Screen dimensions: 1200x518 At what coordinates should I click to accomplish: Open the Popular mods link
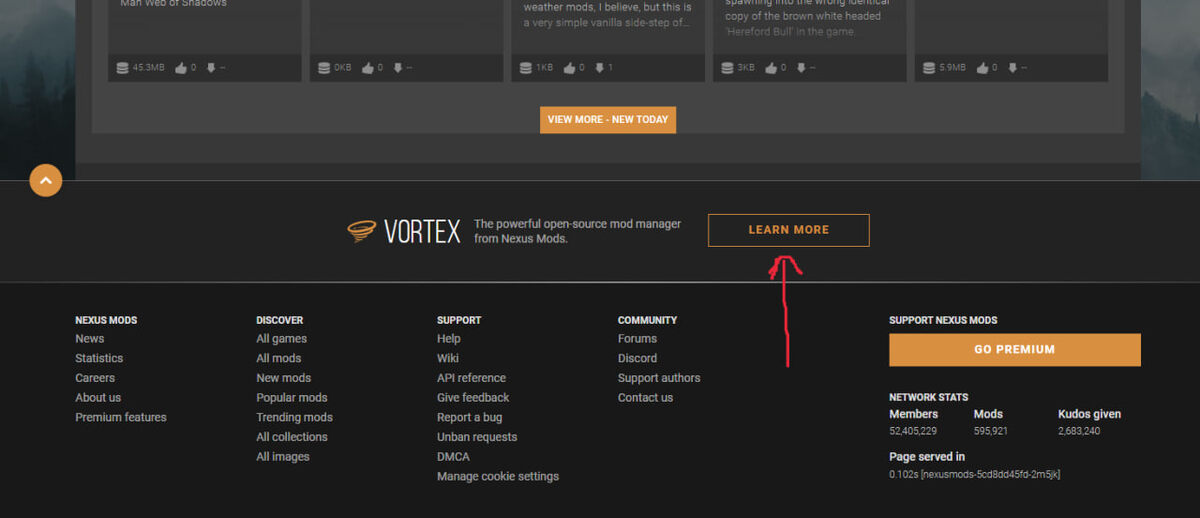click(292, 398)
